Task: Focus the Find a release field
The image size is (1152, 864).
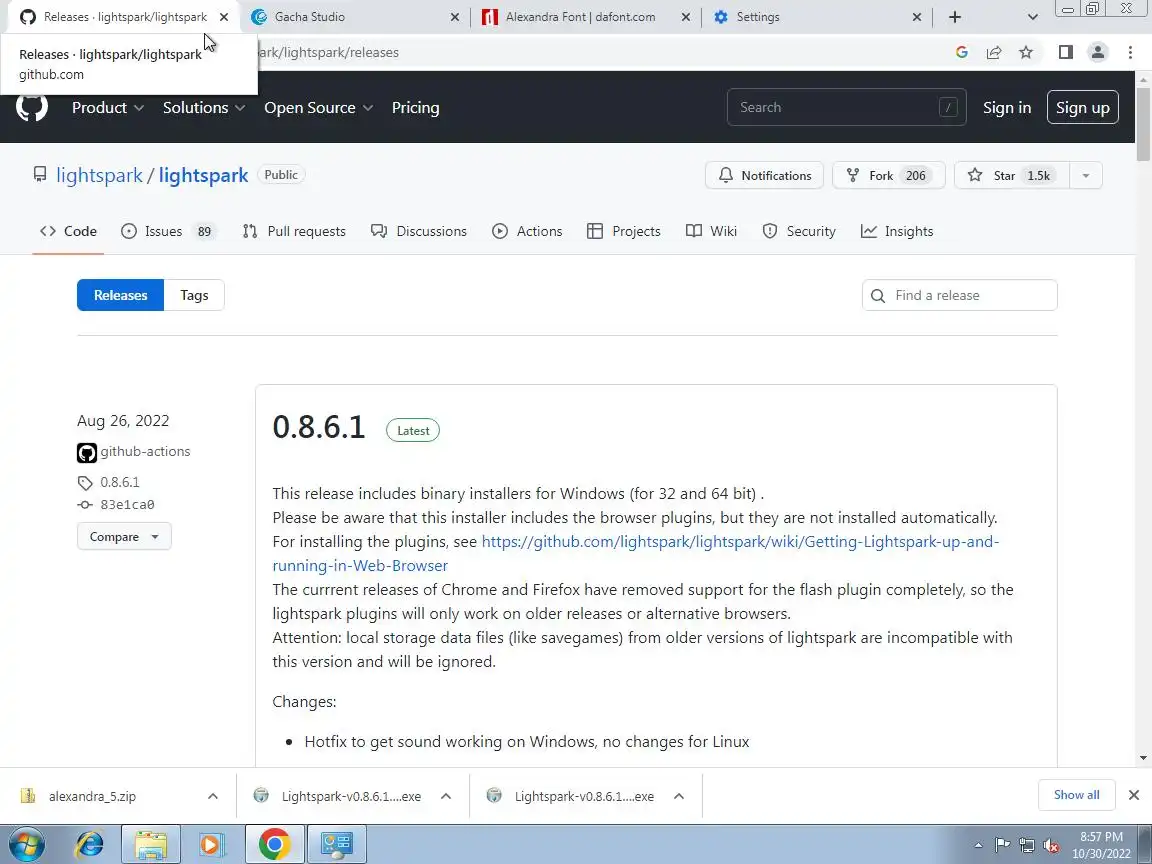Action: pyautogui.click(x=960, y=295)
